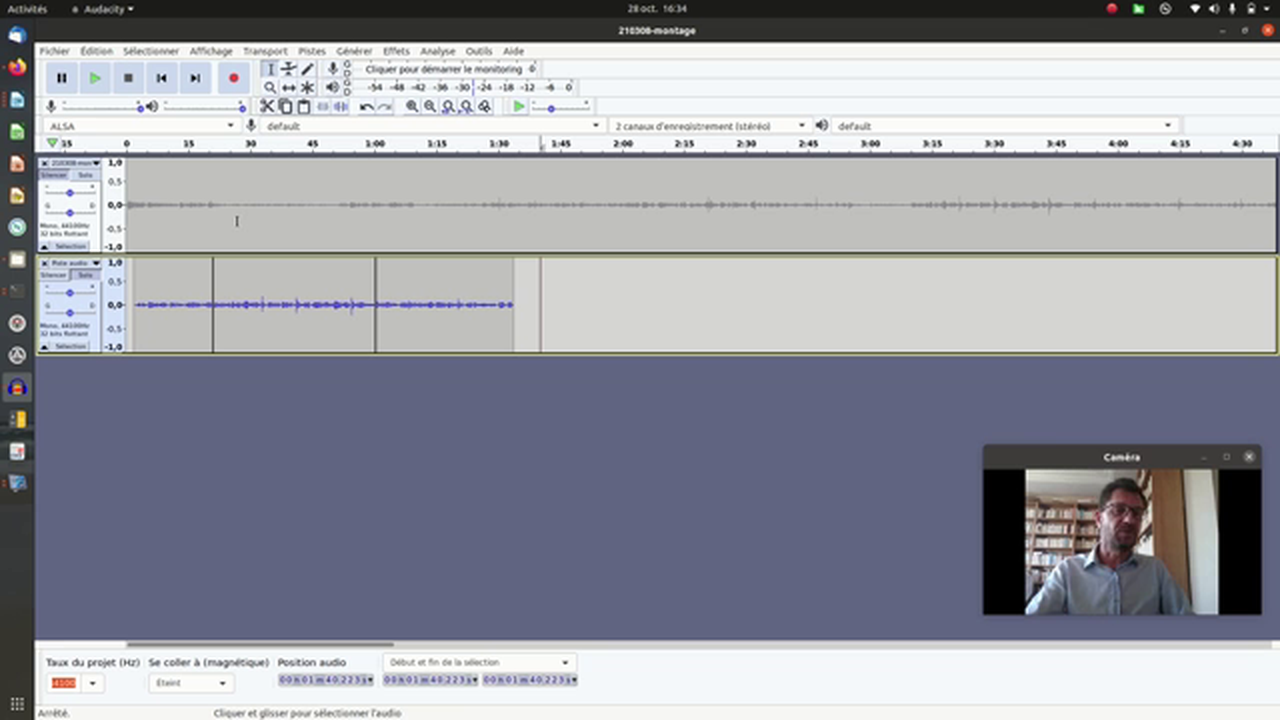Image resolution: width=1280 pixels, height=720 pixels.
Task: Open the Effets menu
Action: point(396,51)
